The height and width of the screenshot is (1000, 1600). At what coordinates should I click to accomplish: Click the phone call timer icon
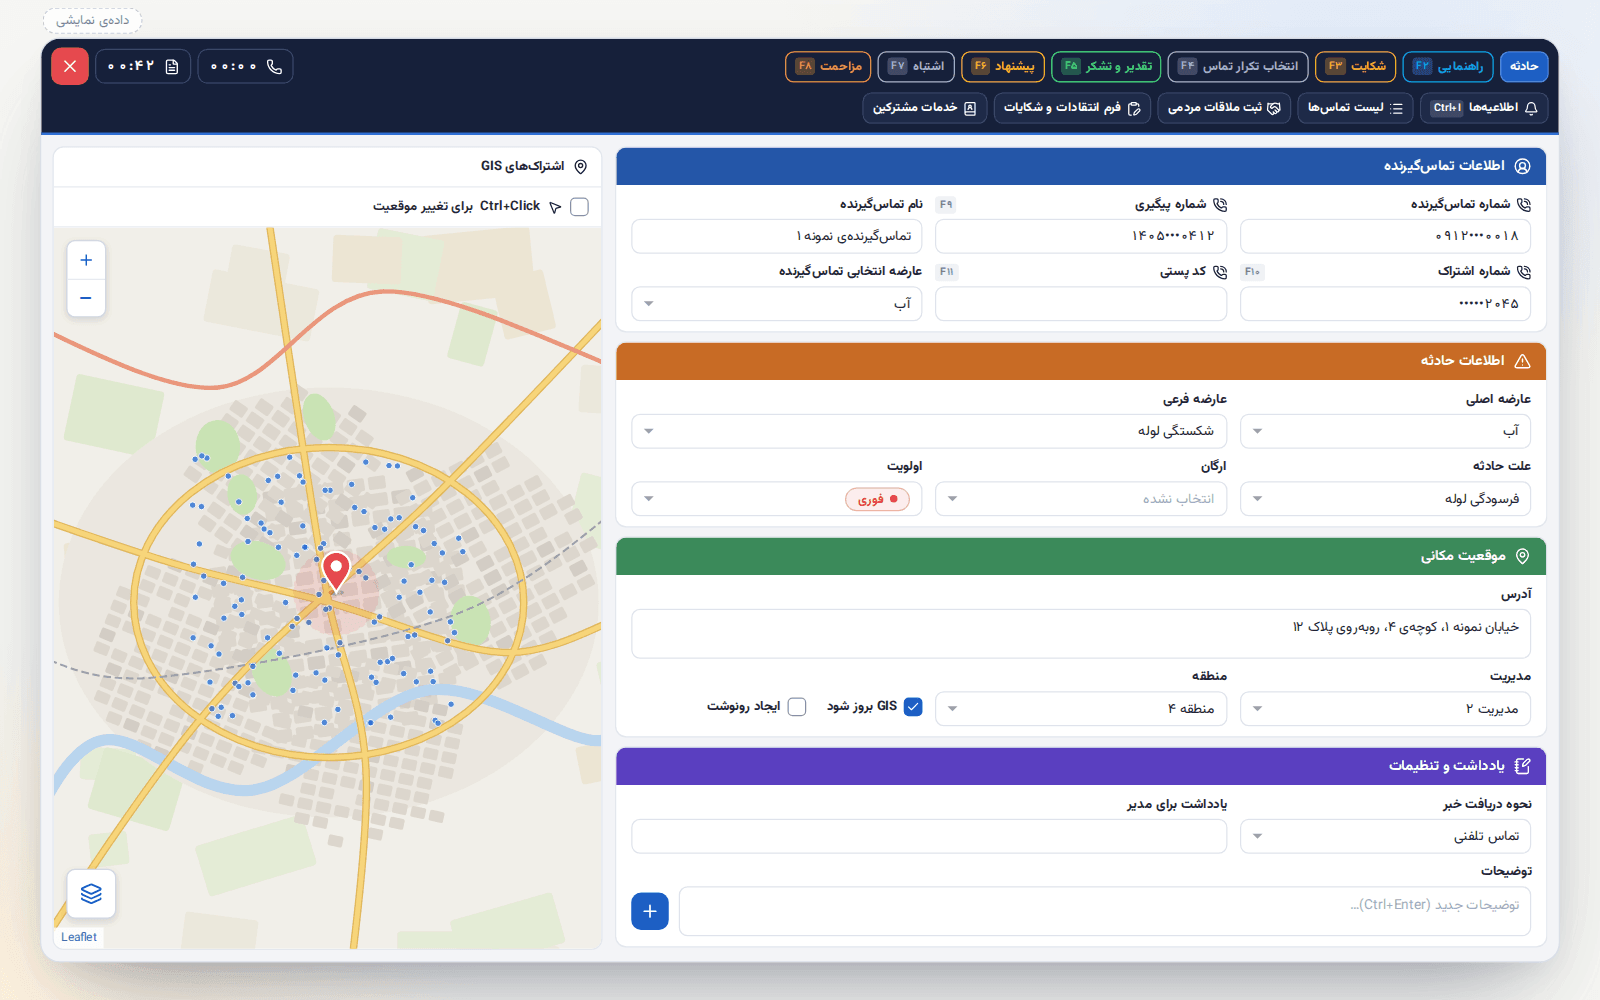click(x=274, y=66)
